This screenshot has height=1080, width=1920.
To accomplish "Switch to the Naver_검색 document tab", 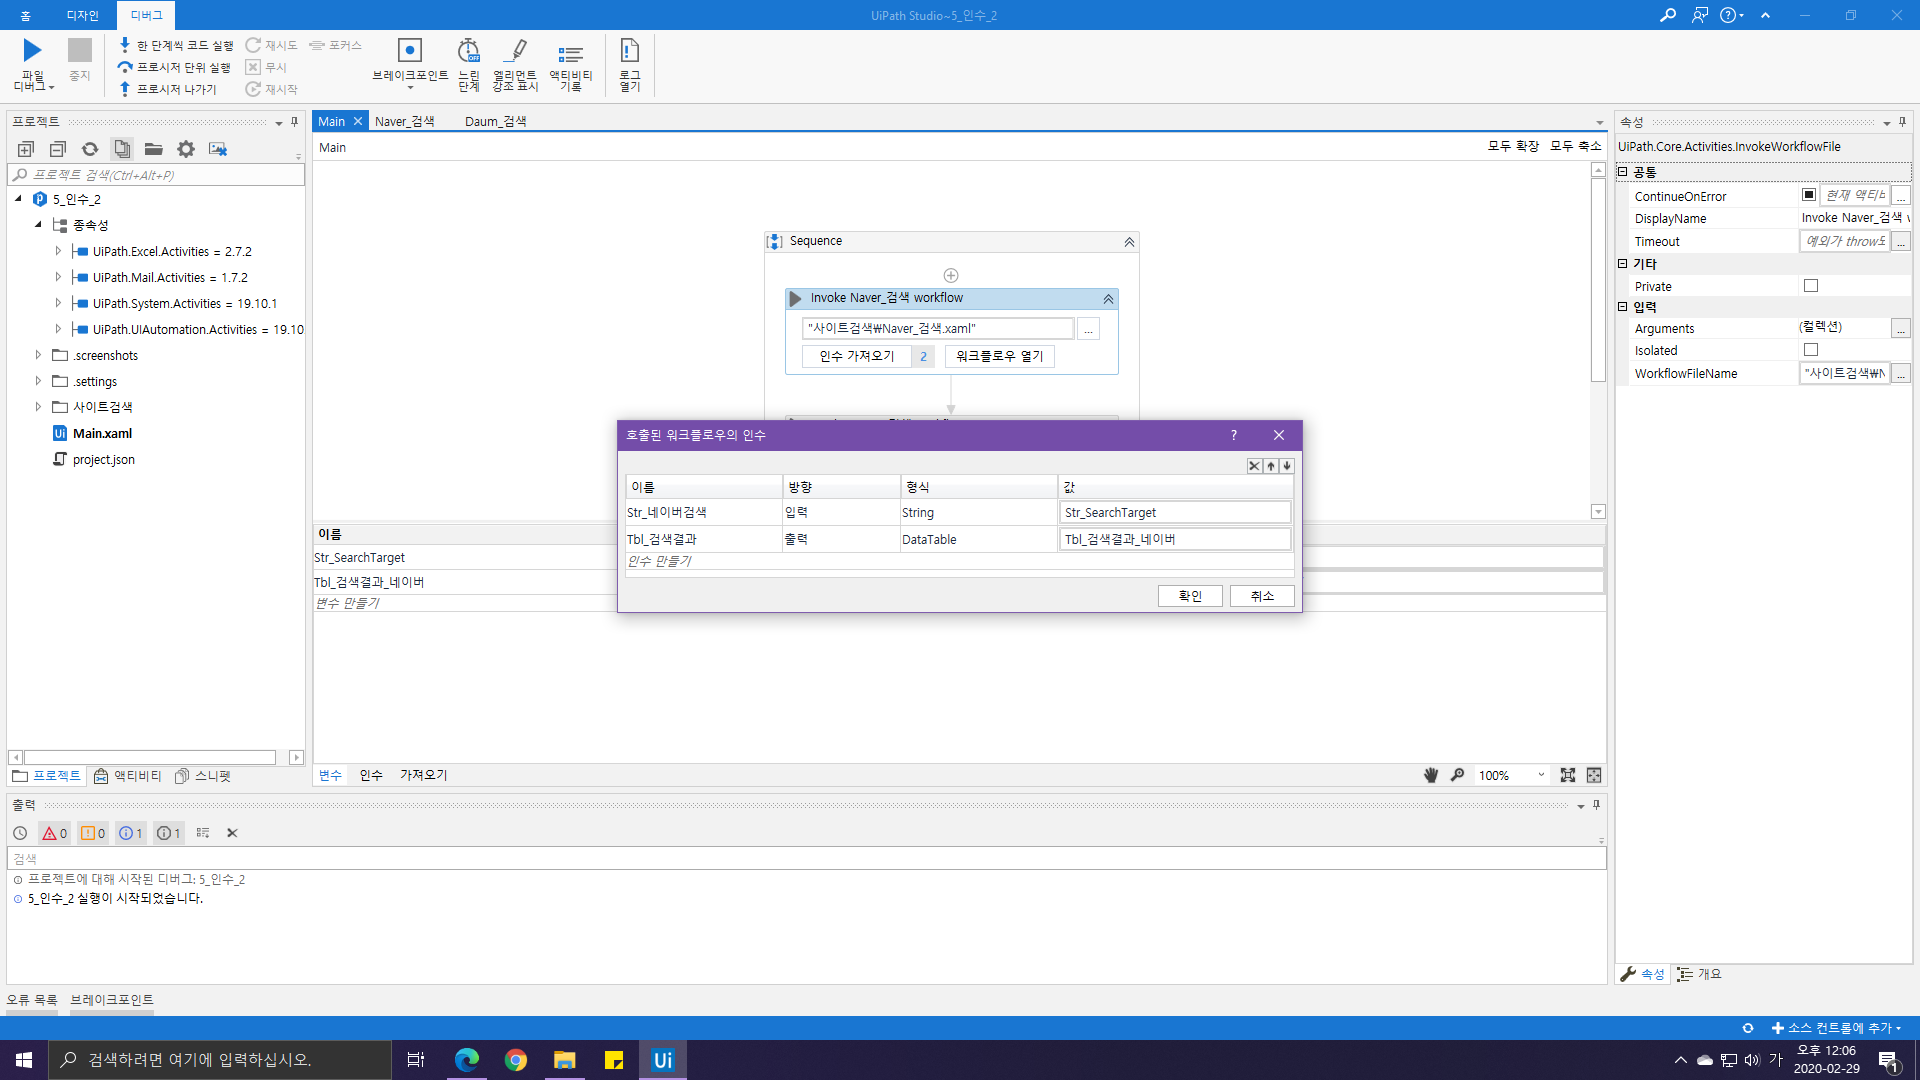I will (404, 121).
